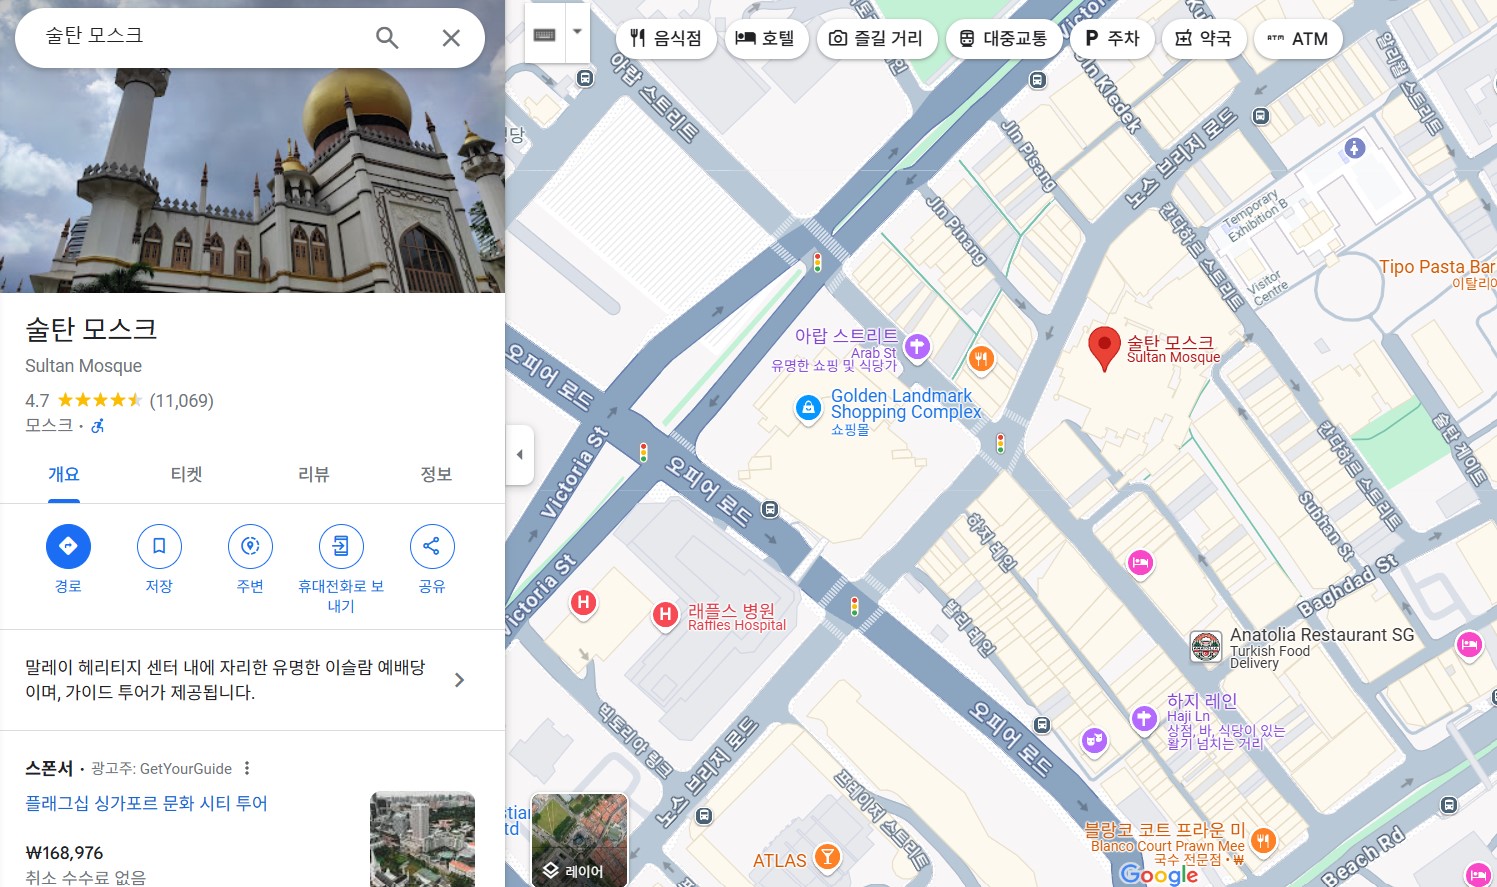Click the 공유 share icon

[x=432, y=546]
